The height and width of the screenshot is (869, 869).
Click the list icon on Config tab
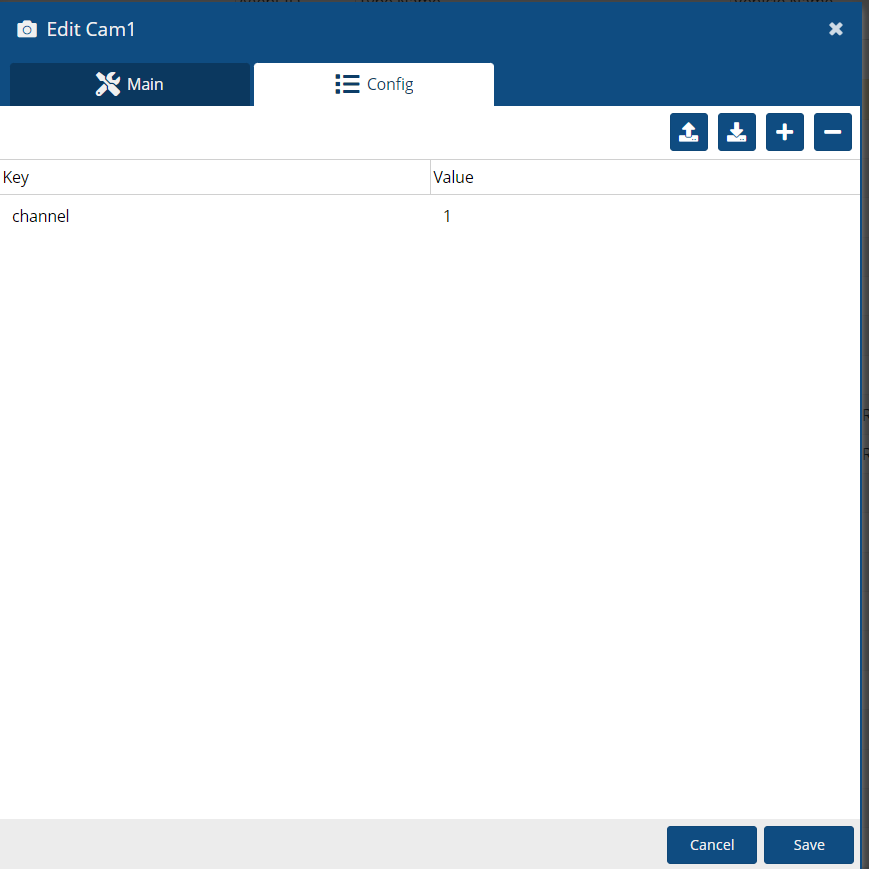(x=347, y=84)
